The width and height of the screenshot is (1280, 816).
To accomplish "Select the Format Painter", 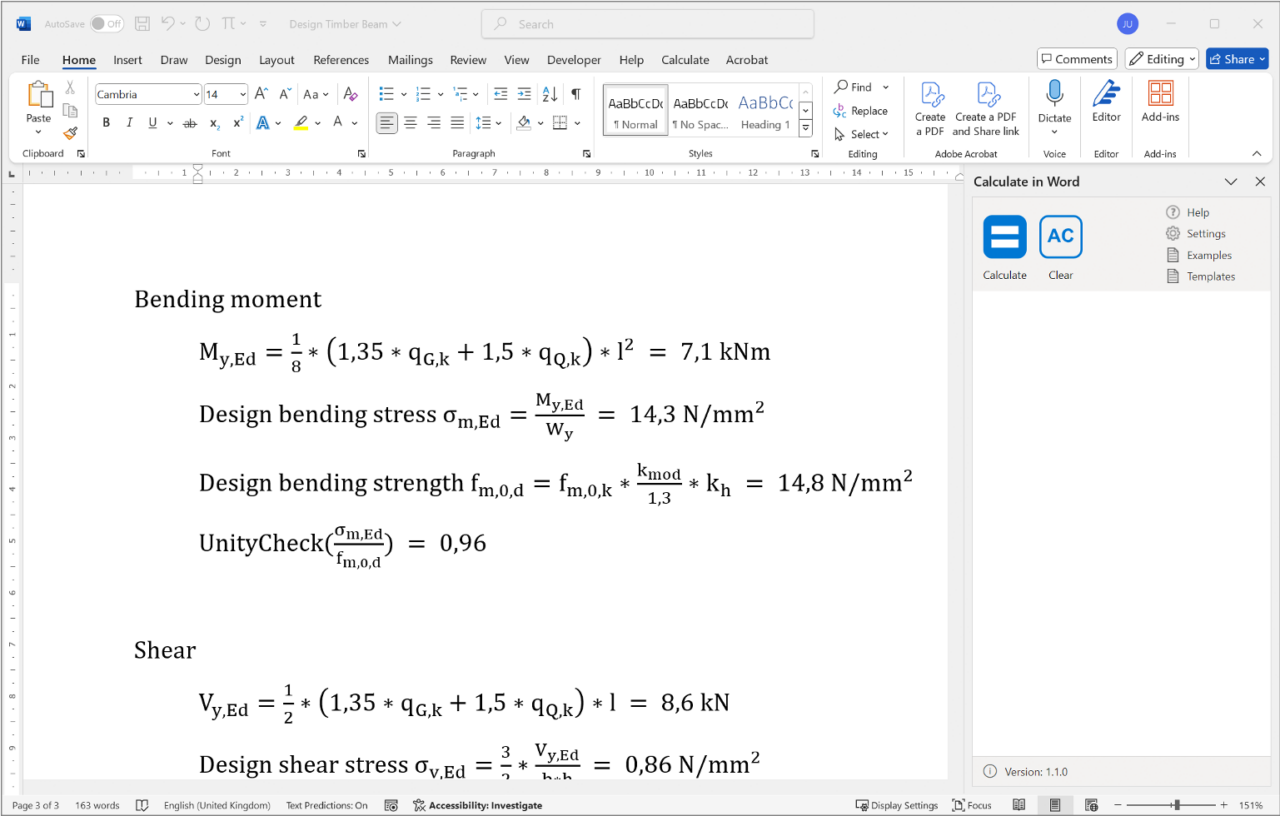I will pyautogui.click(x=70, y=133).
